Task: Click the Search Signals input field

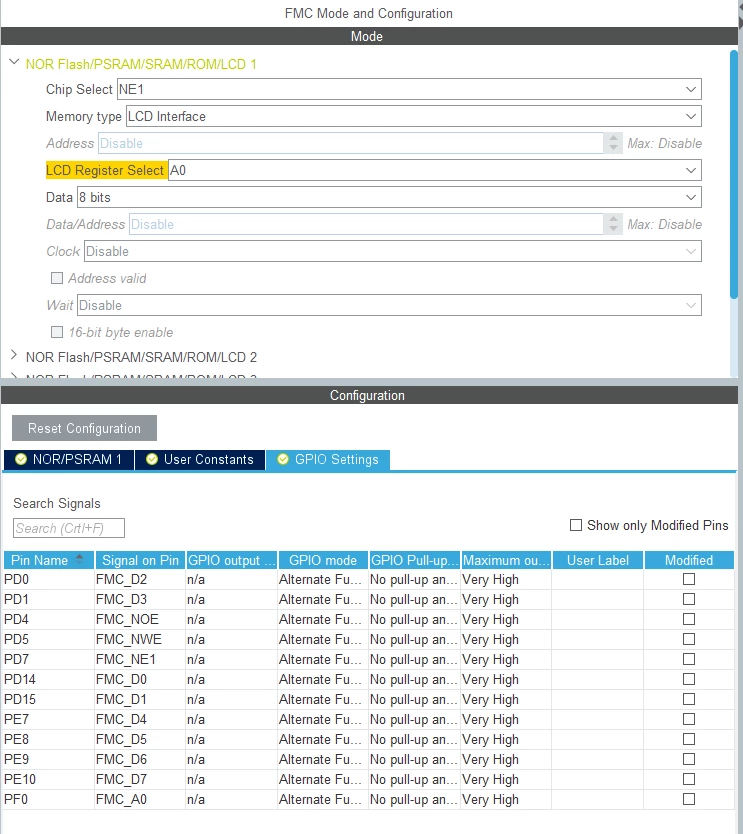Action: 69,528
